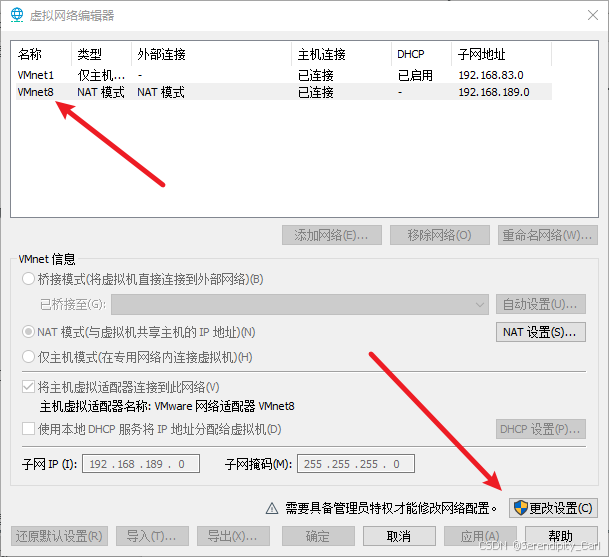
Task: Sort by the 子网地址 column header
Action: tap(501, 54)
